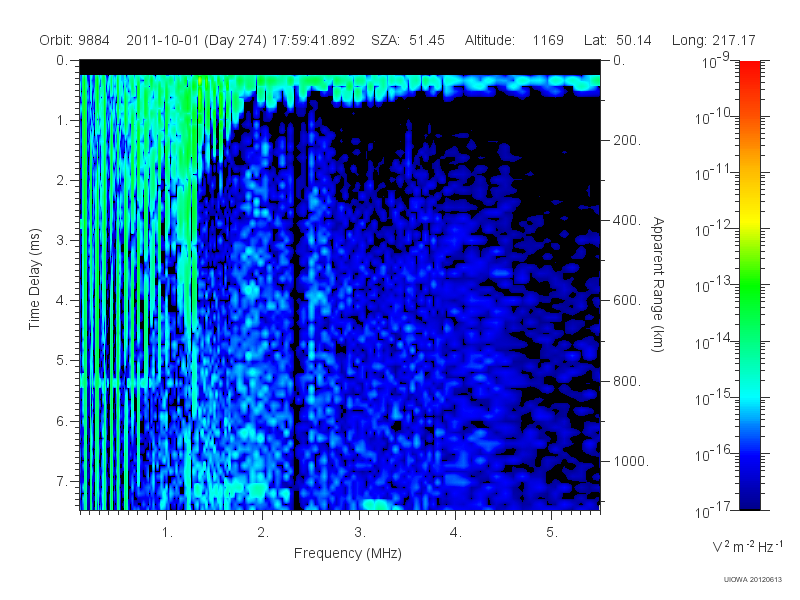Click the 7. tick on time delay axis
This screenshot has height=600, width=800.
coord(62,481)
